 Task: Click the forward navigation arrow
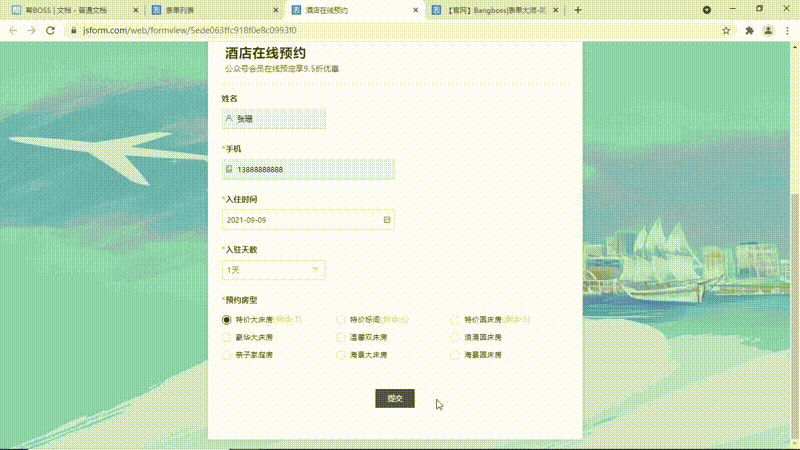[x=31, y=31]
